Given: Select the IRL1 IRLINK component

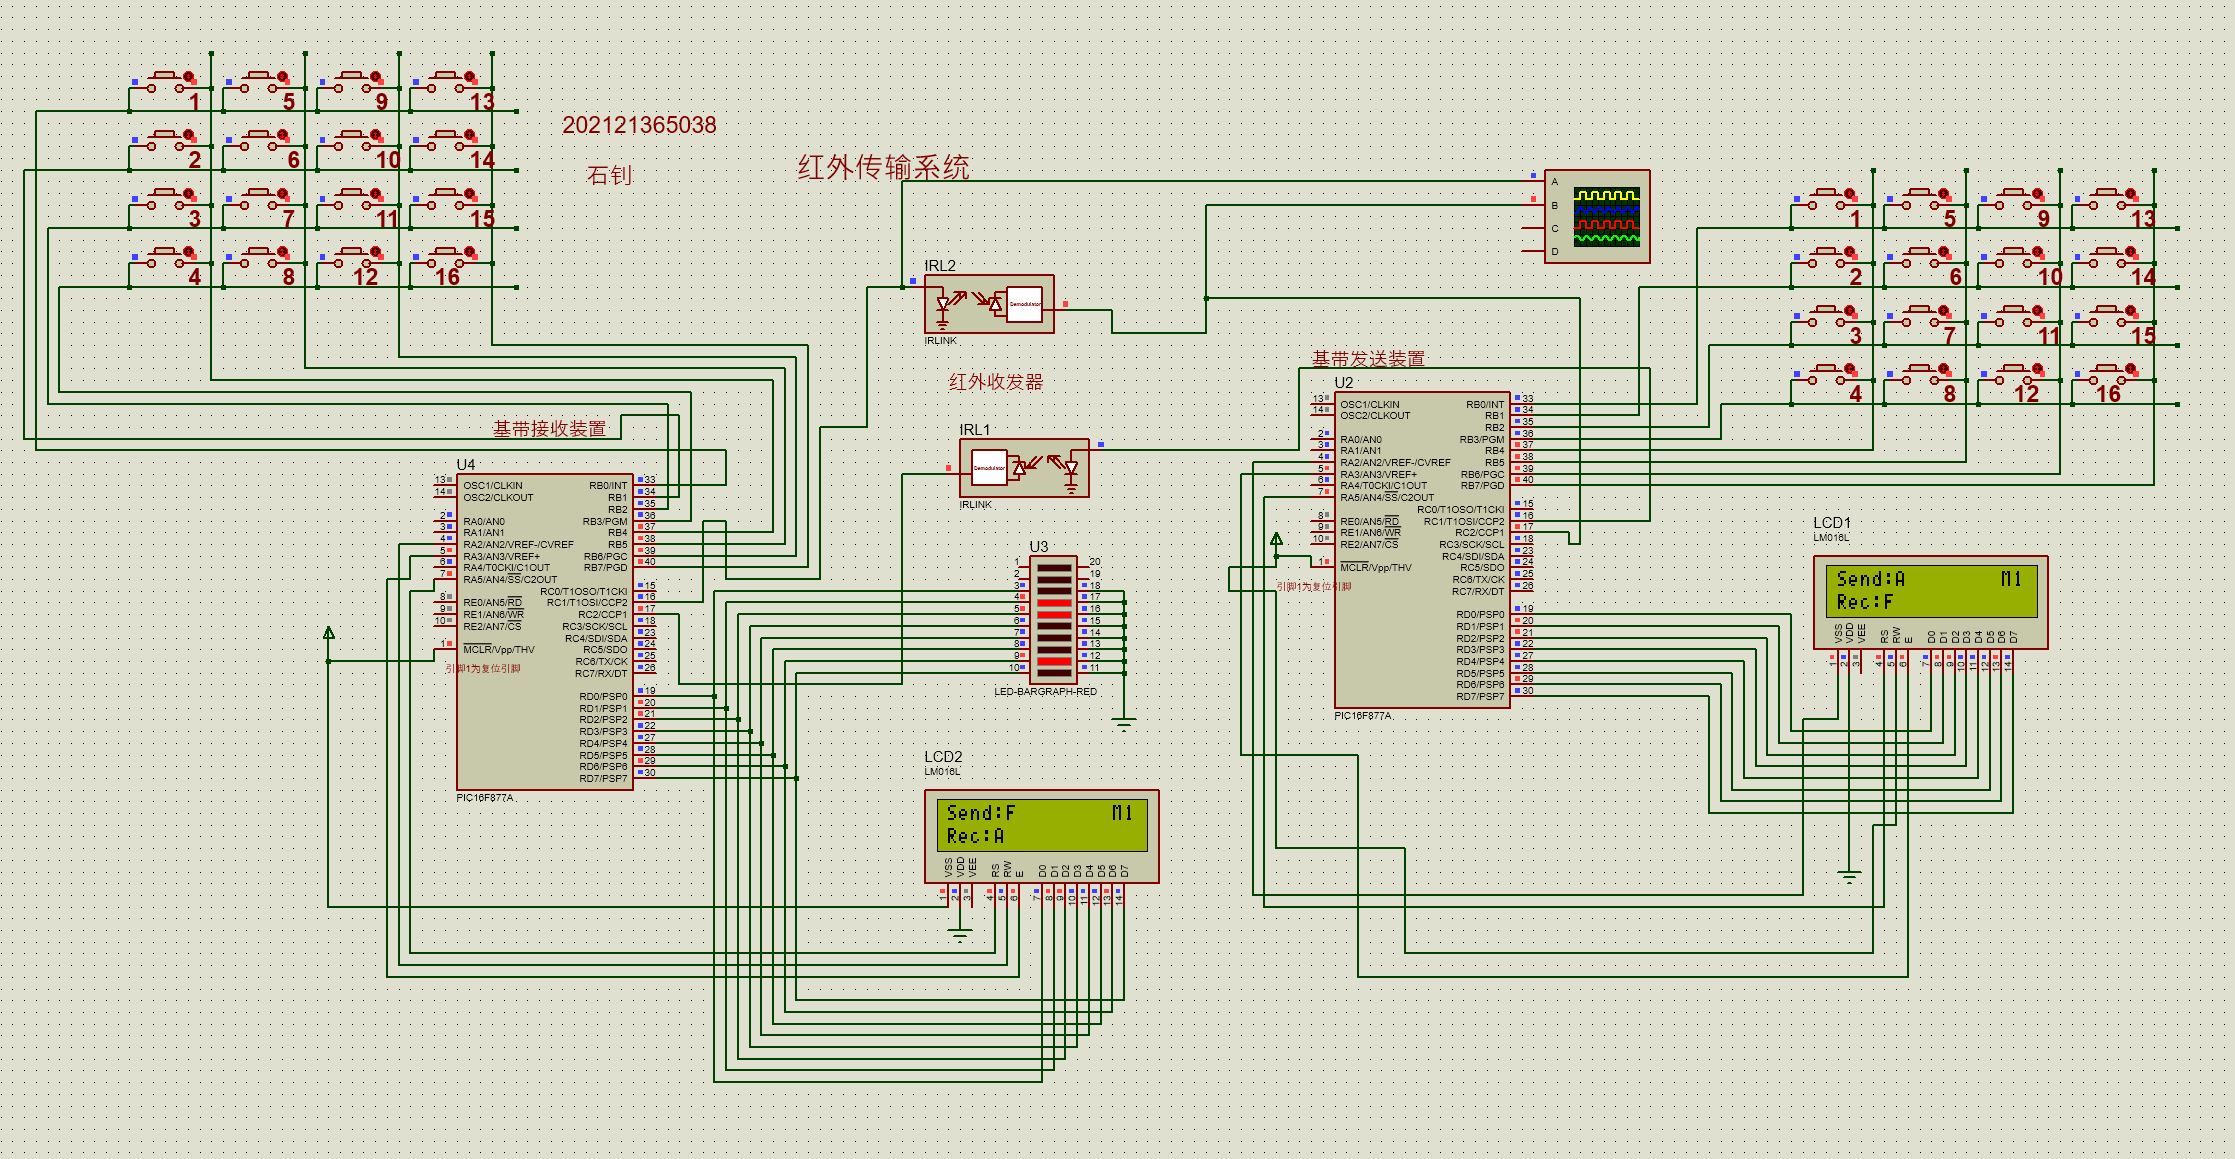Looking at the screenshot, I should pyautogui.click(x=1023, y=467).
